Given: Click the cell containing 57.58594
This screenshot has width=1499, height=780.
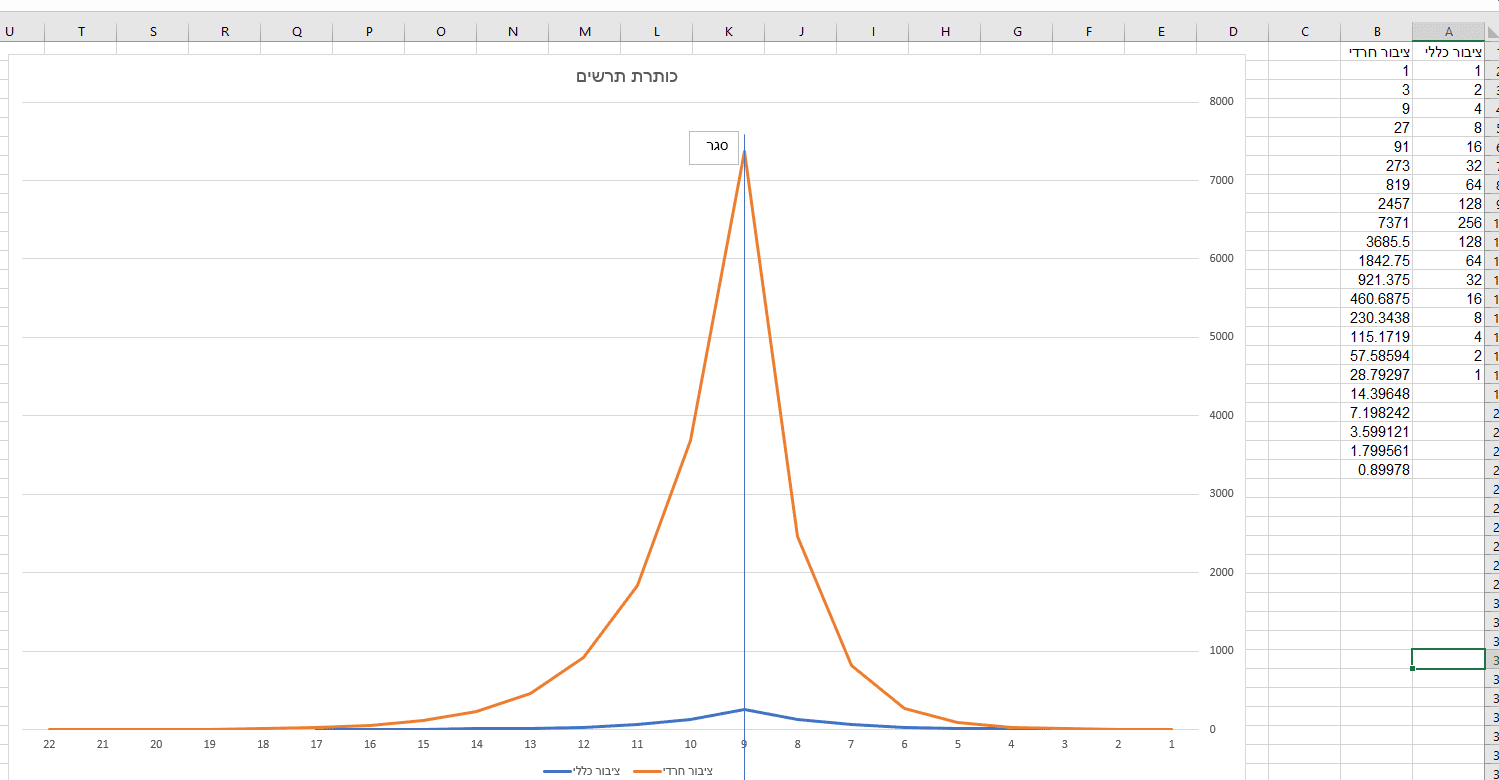Looking at the screenshot, I should (x=1377, y=356).
